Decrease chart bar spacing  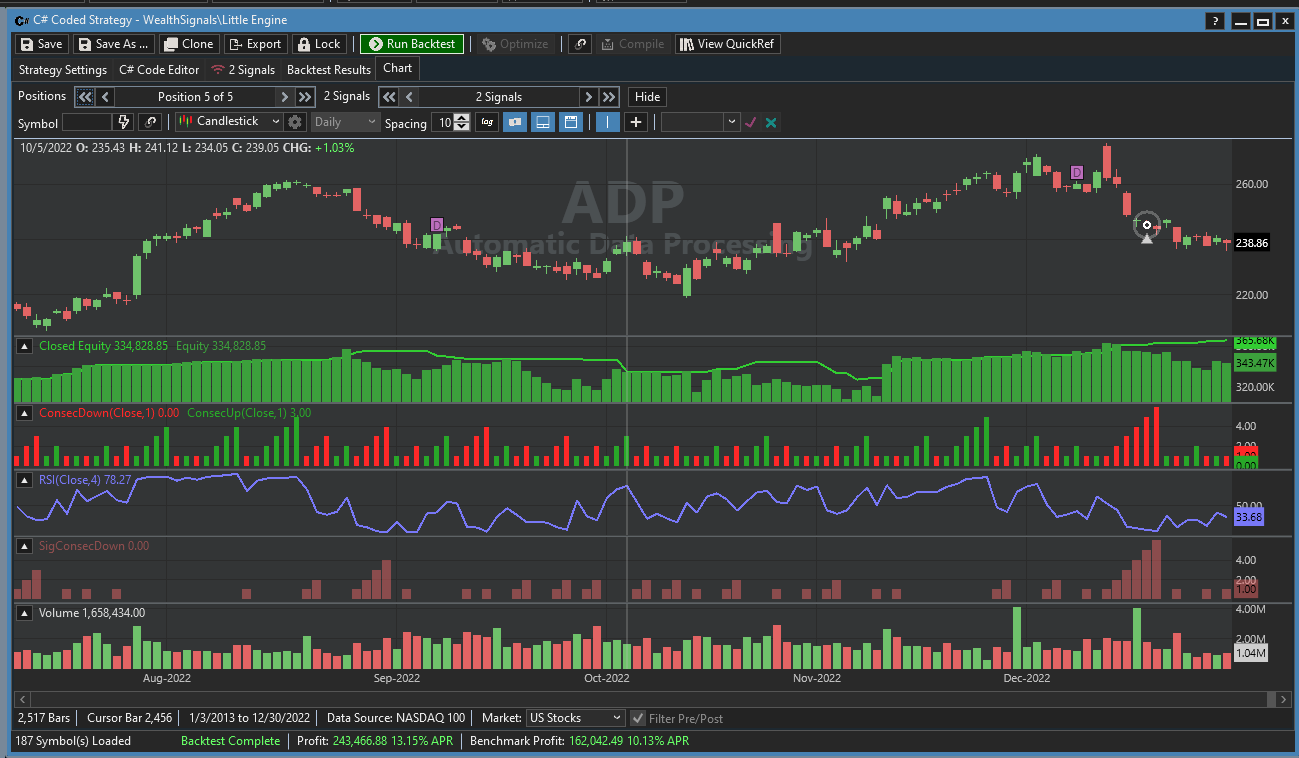click(461, 127)
